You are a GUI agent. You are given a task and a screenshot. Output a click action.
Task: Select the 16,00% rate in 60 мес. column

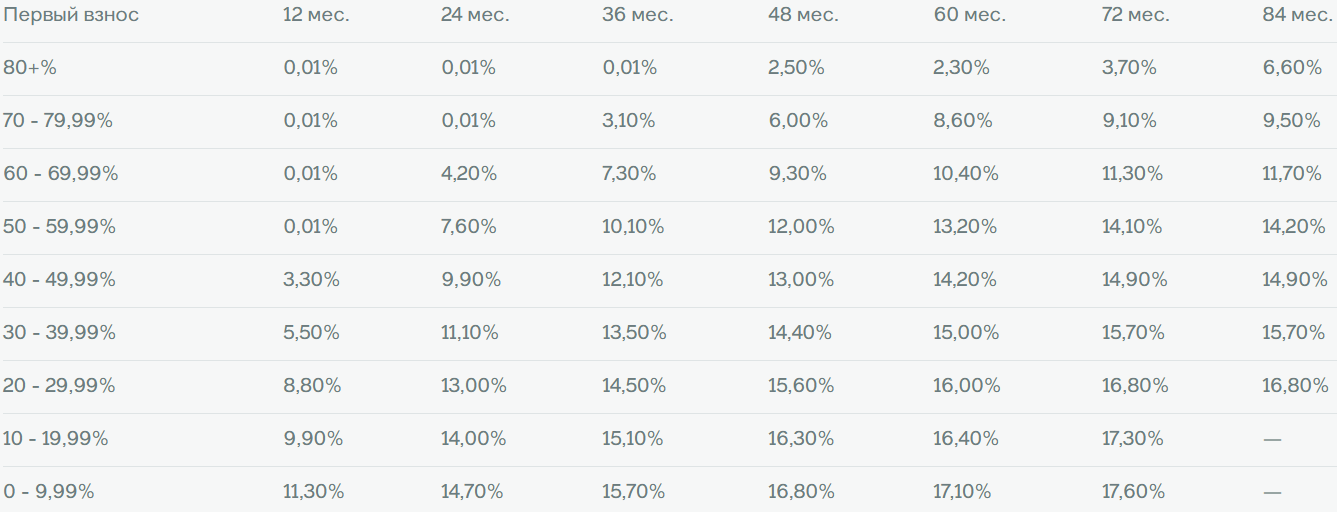(x=967, y=386)
